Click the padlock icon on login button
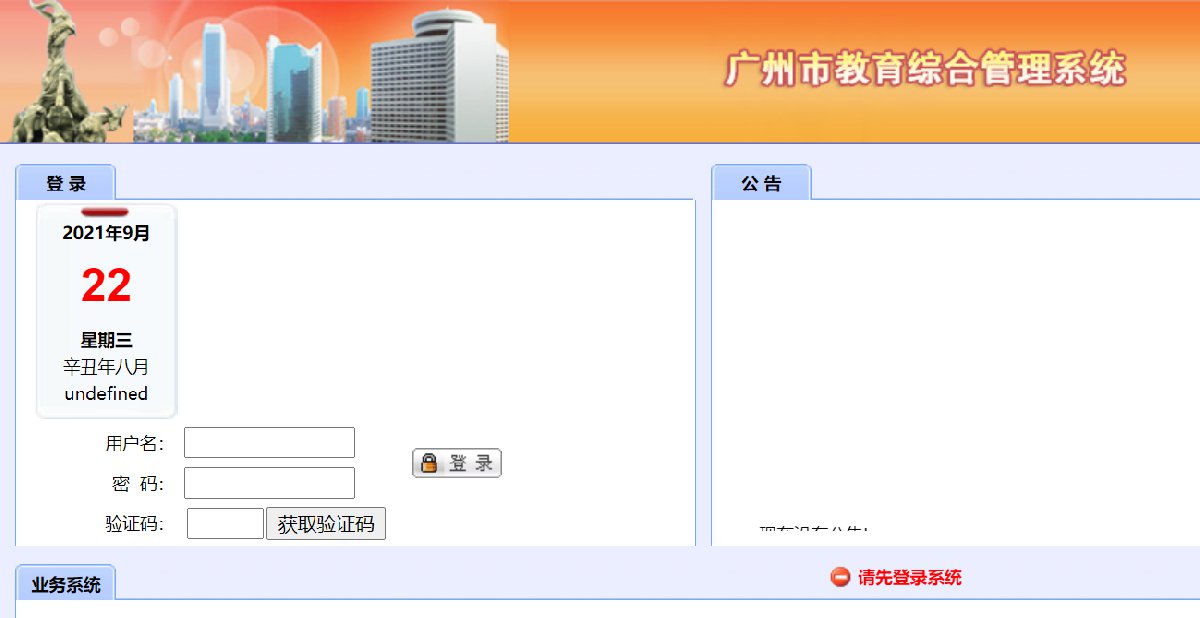 tap(429, 463)
